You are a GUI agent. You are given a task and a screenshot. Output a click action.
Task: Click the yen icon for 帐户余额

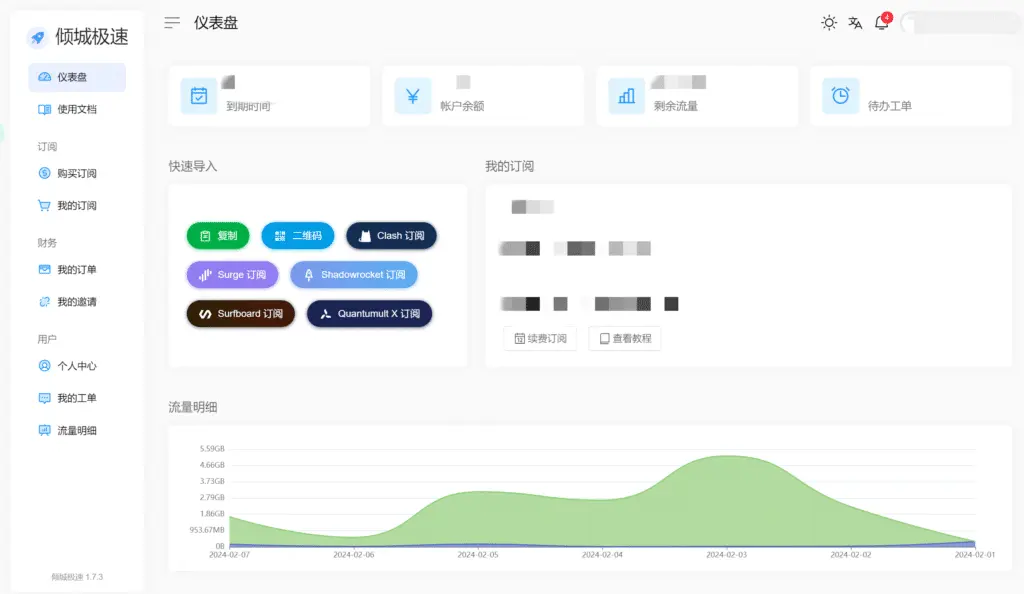tap(413, 96)
